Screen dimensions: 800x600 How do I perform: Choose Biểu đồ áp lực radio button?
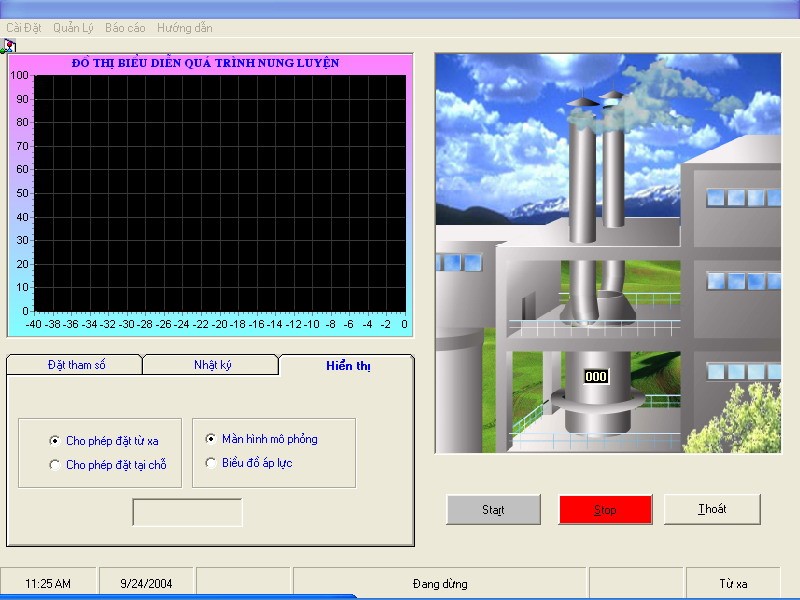(x=249, y=463)
